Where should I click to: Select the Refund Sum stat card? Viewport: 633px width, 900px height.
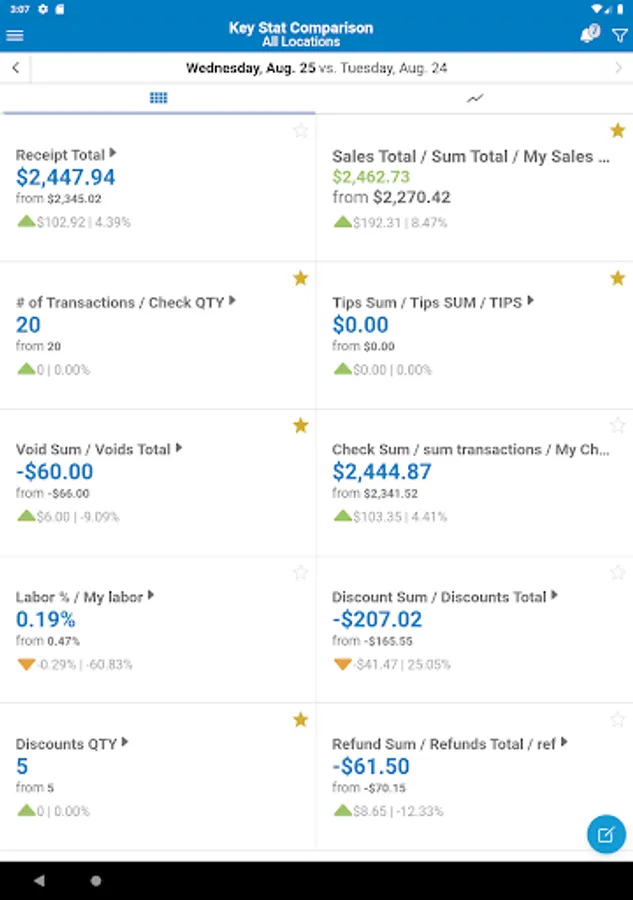tap(474, 776)
